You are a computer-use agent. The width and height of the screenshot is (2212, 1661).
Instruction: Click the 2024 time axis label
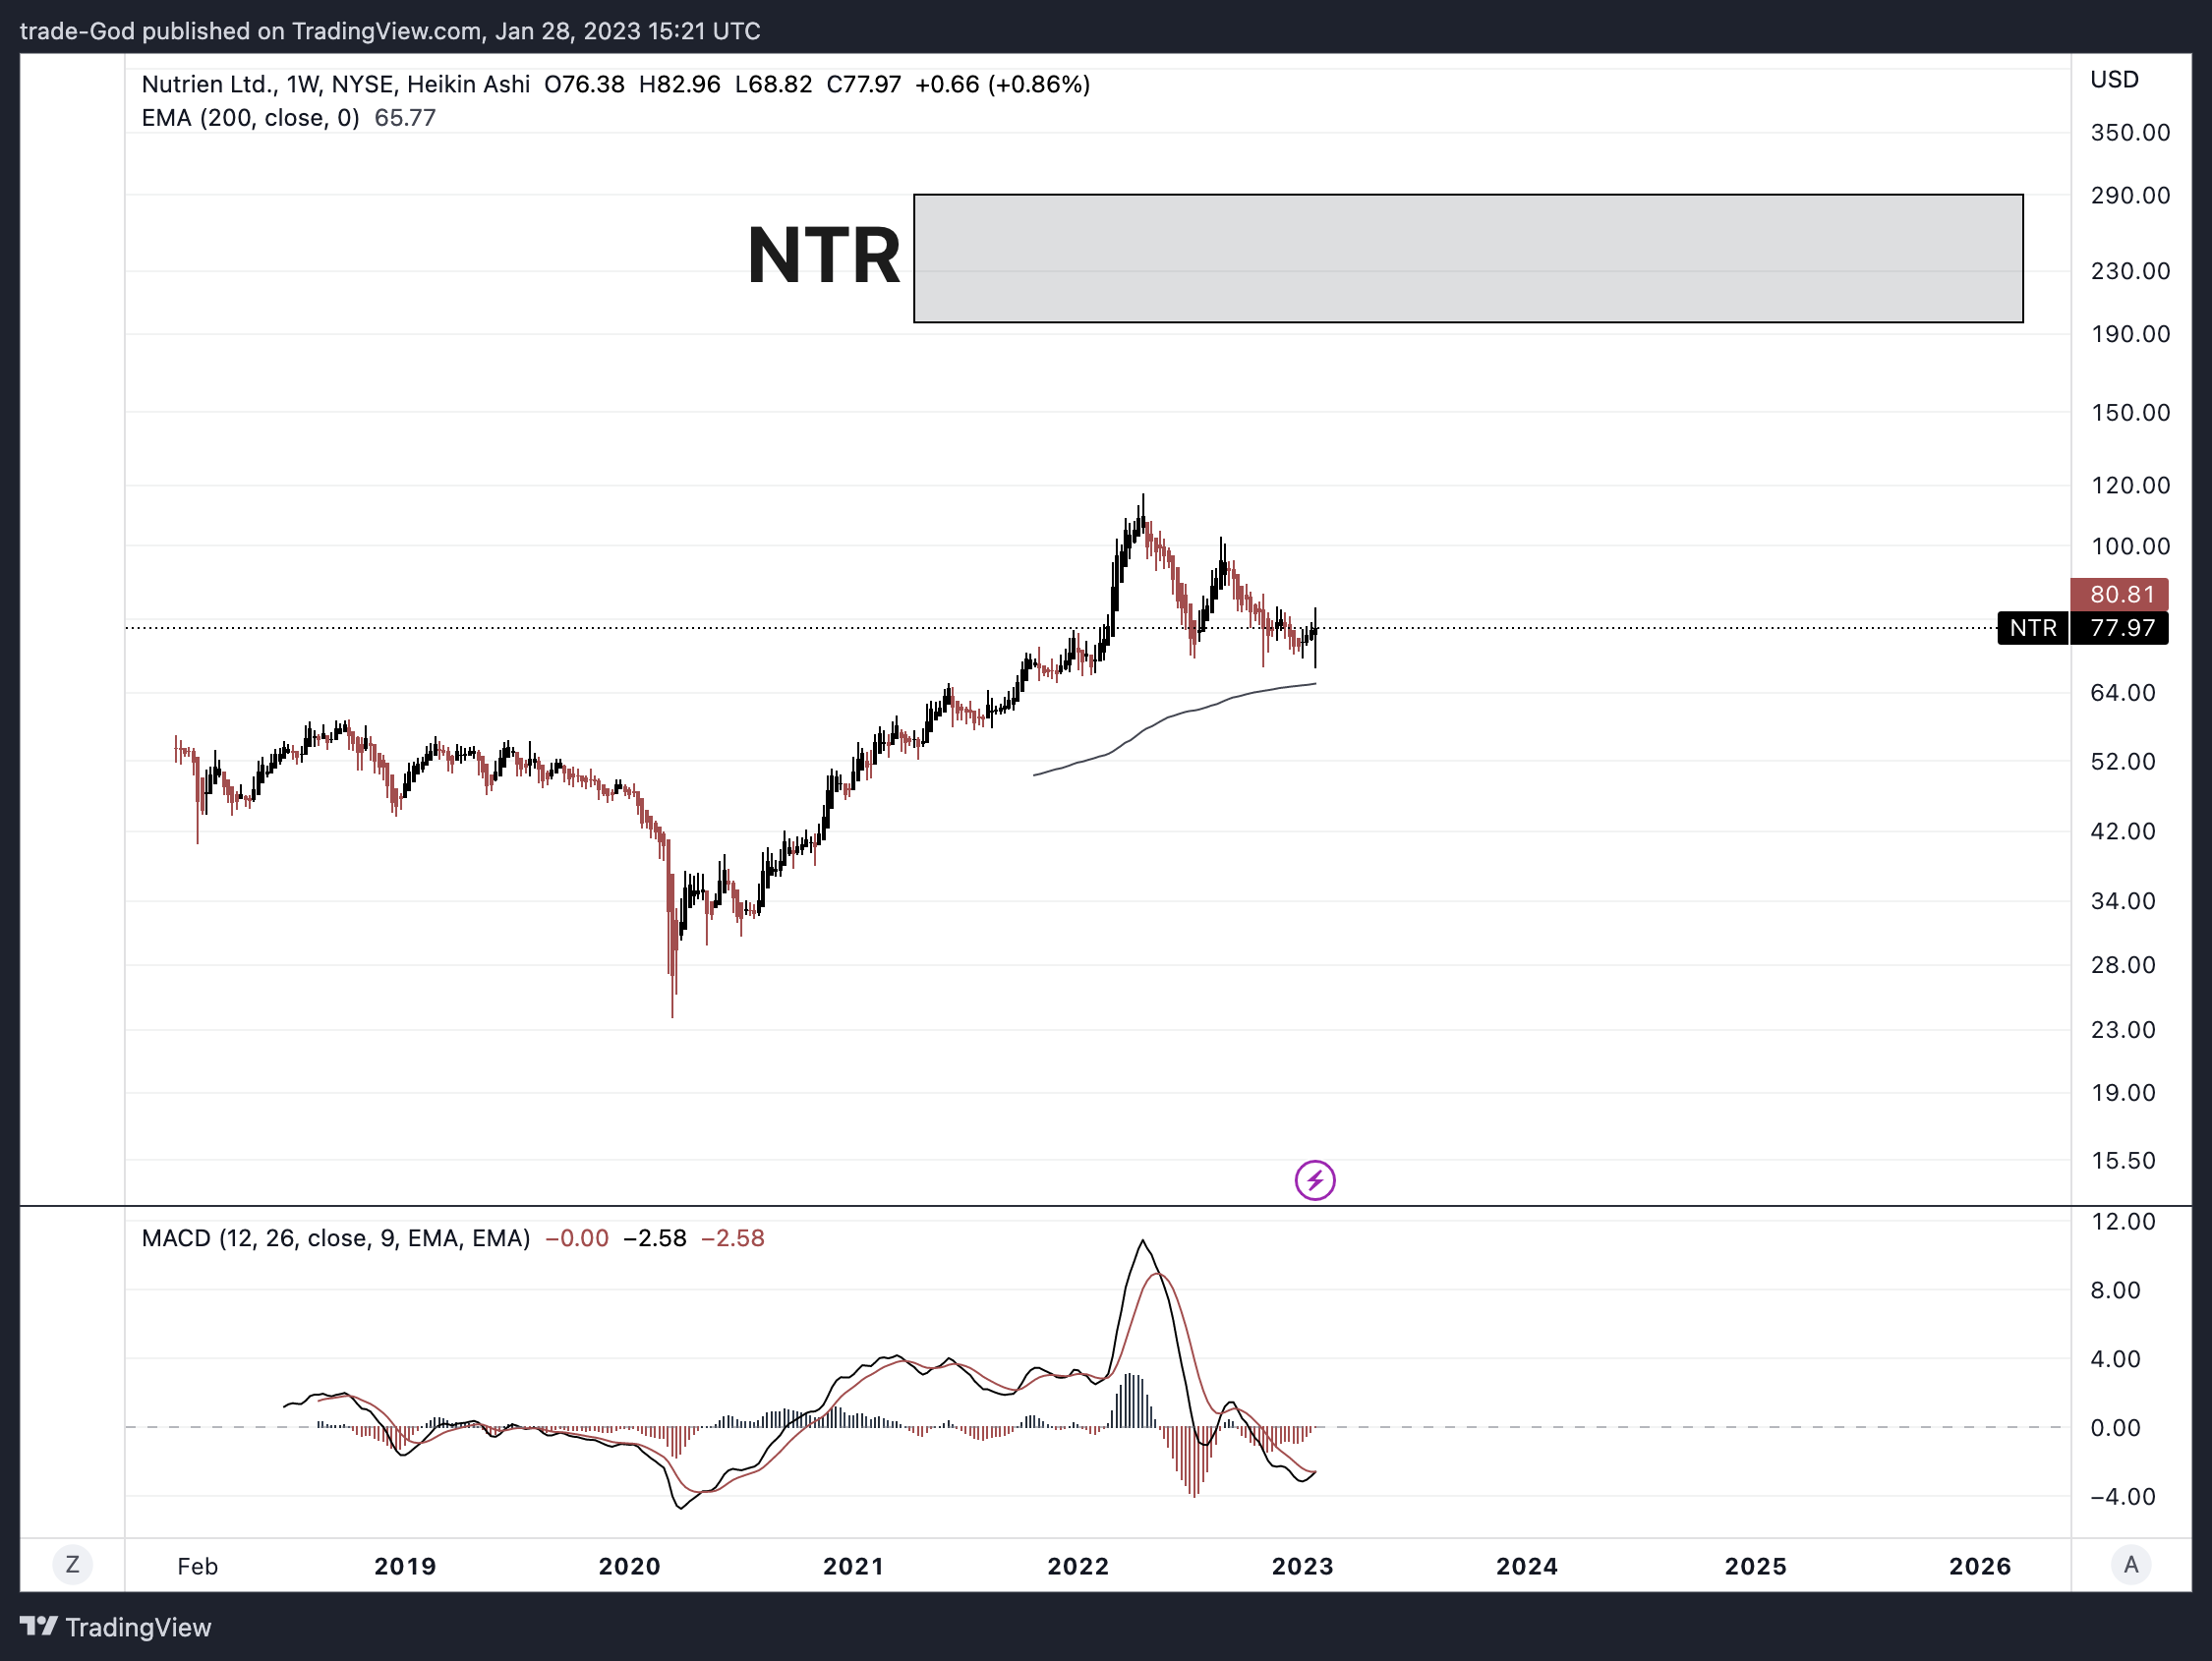(1527, 1566)
